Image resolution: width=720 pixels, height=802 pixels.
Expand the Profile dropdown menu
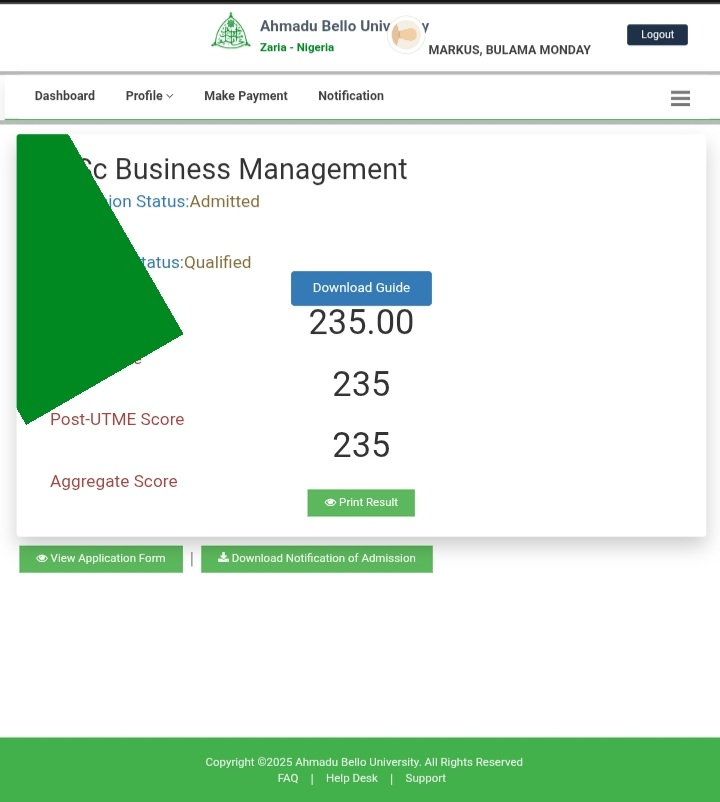tap(149, 96)
